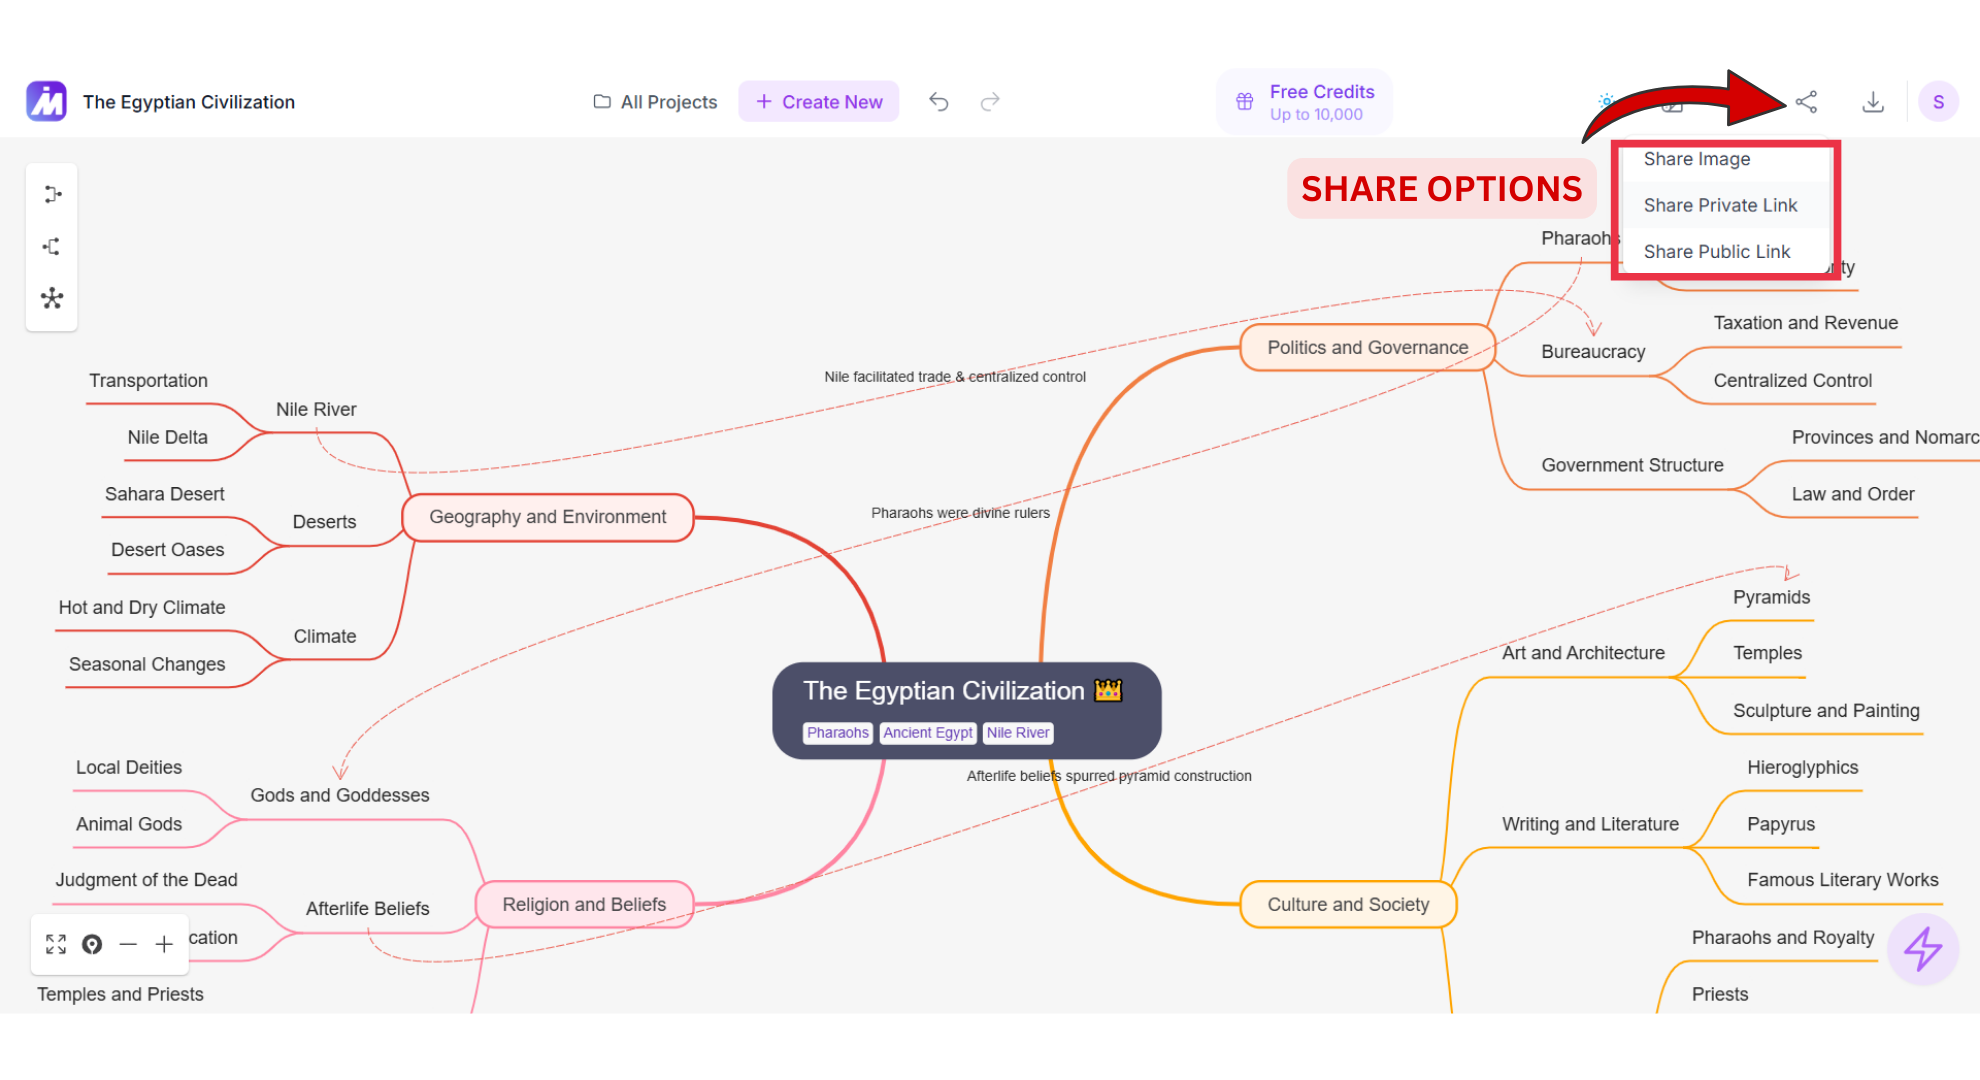Select the radial star layout icon
Image resolution: width=1980 pixels, height=1080 pixels.
tap(52, 298)
